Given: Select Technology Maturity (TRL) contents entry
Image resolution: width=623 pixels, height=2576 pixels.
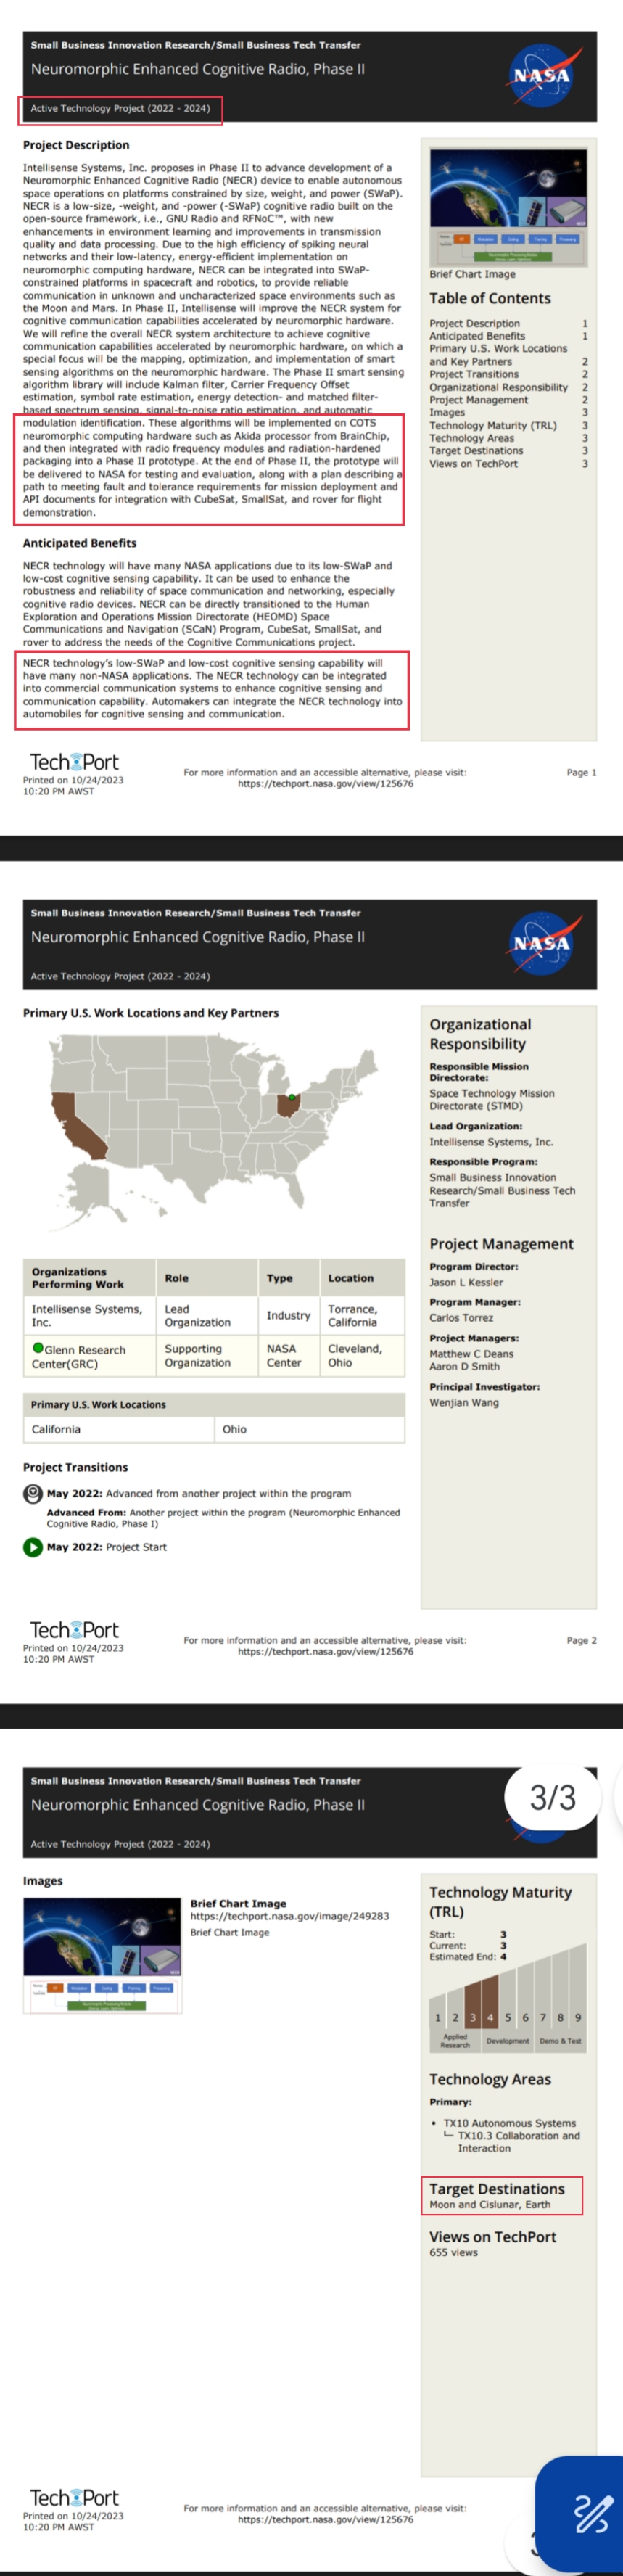Looking at the screenshot, I should (493, 425).
